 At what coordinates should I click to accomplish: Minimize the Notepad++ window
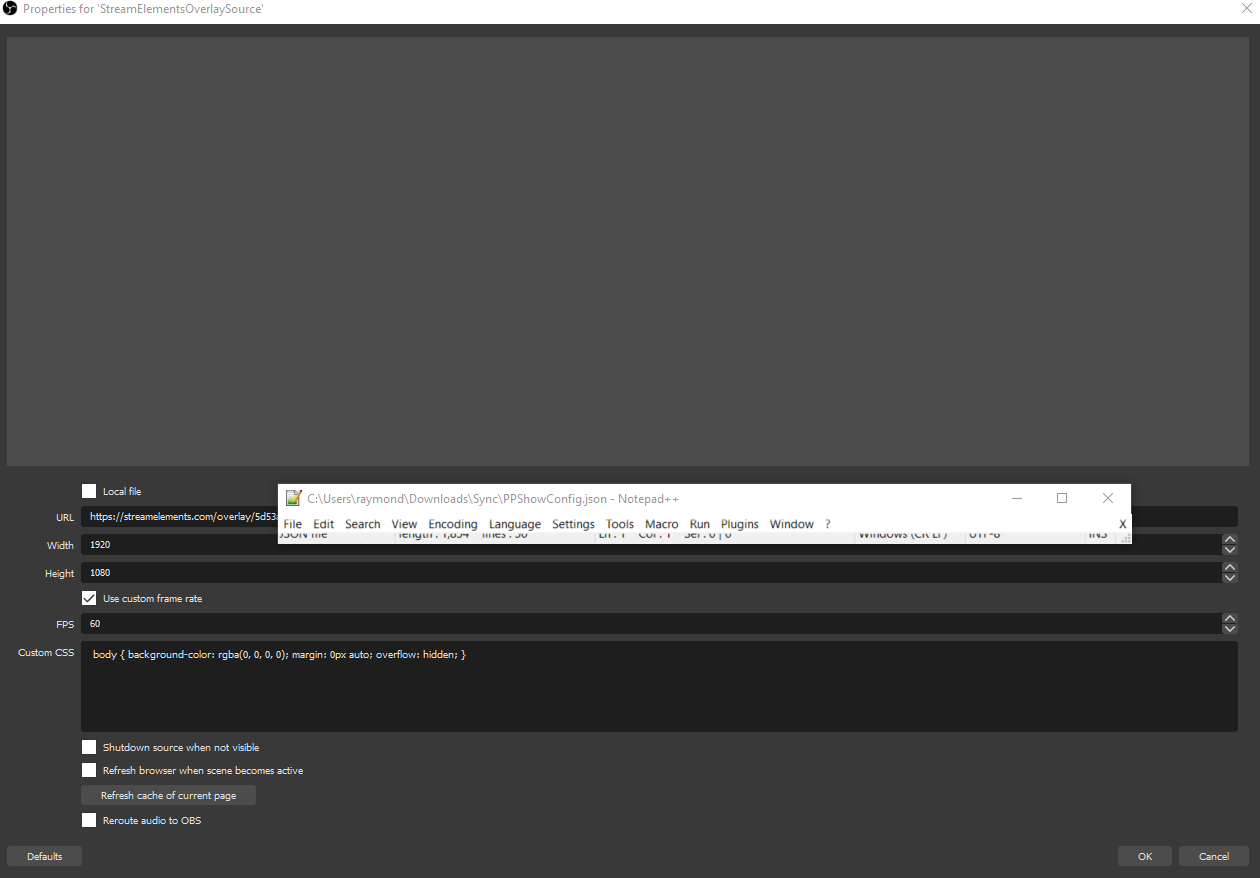click(x=1017, y=498)
